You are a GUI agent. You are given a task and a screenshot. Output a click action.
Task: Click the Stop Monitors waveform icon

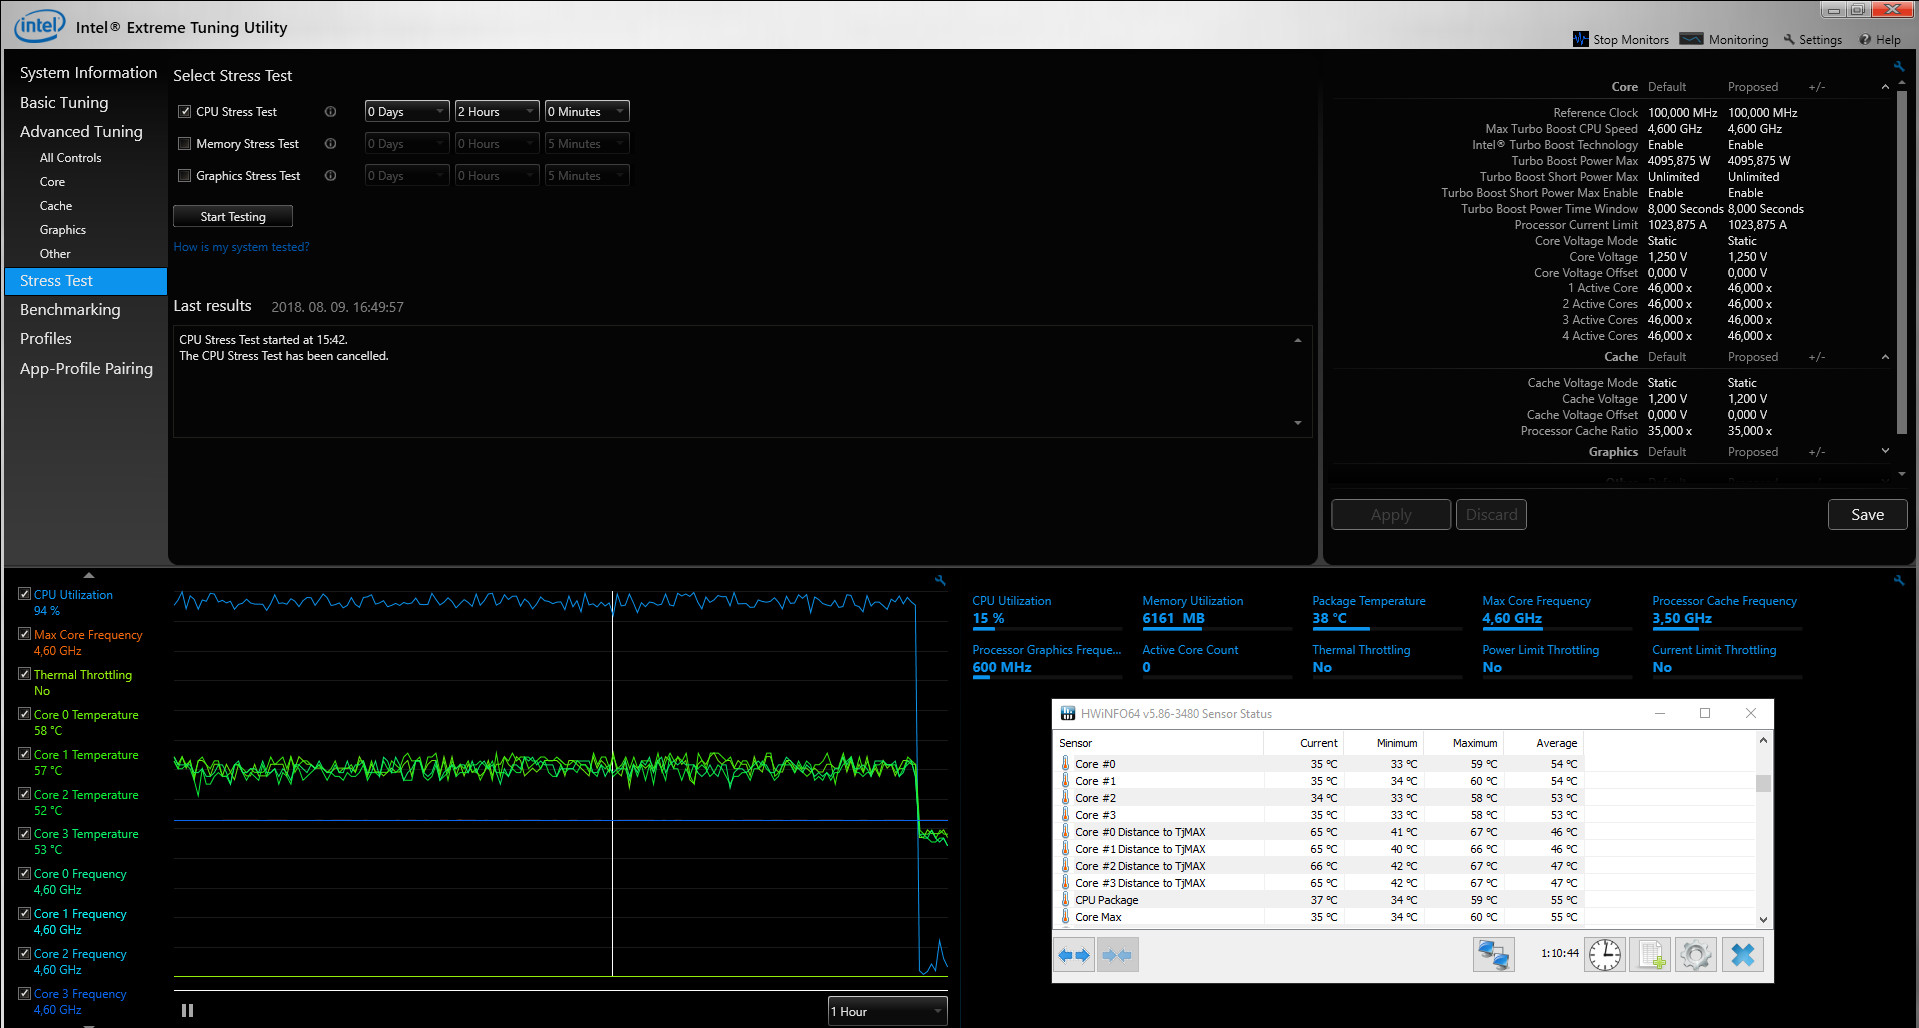click(x=1580, y=39)
